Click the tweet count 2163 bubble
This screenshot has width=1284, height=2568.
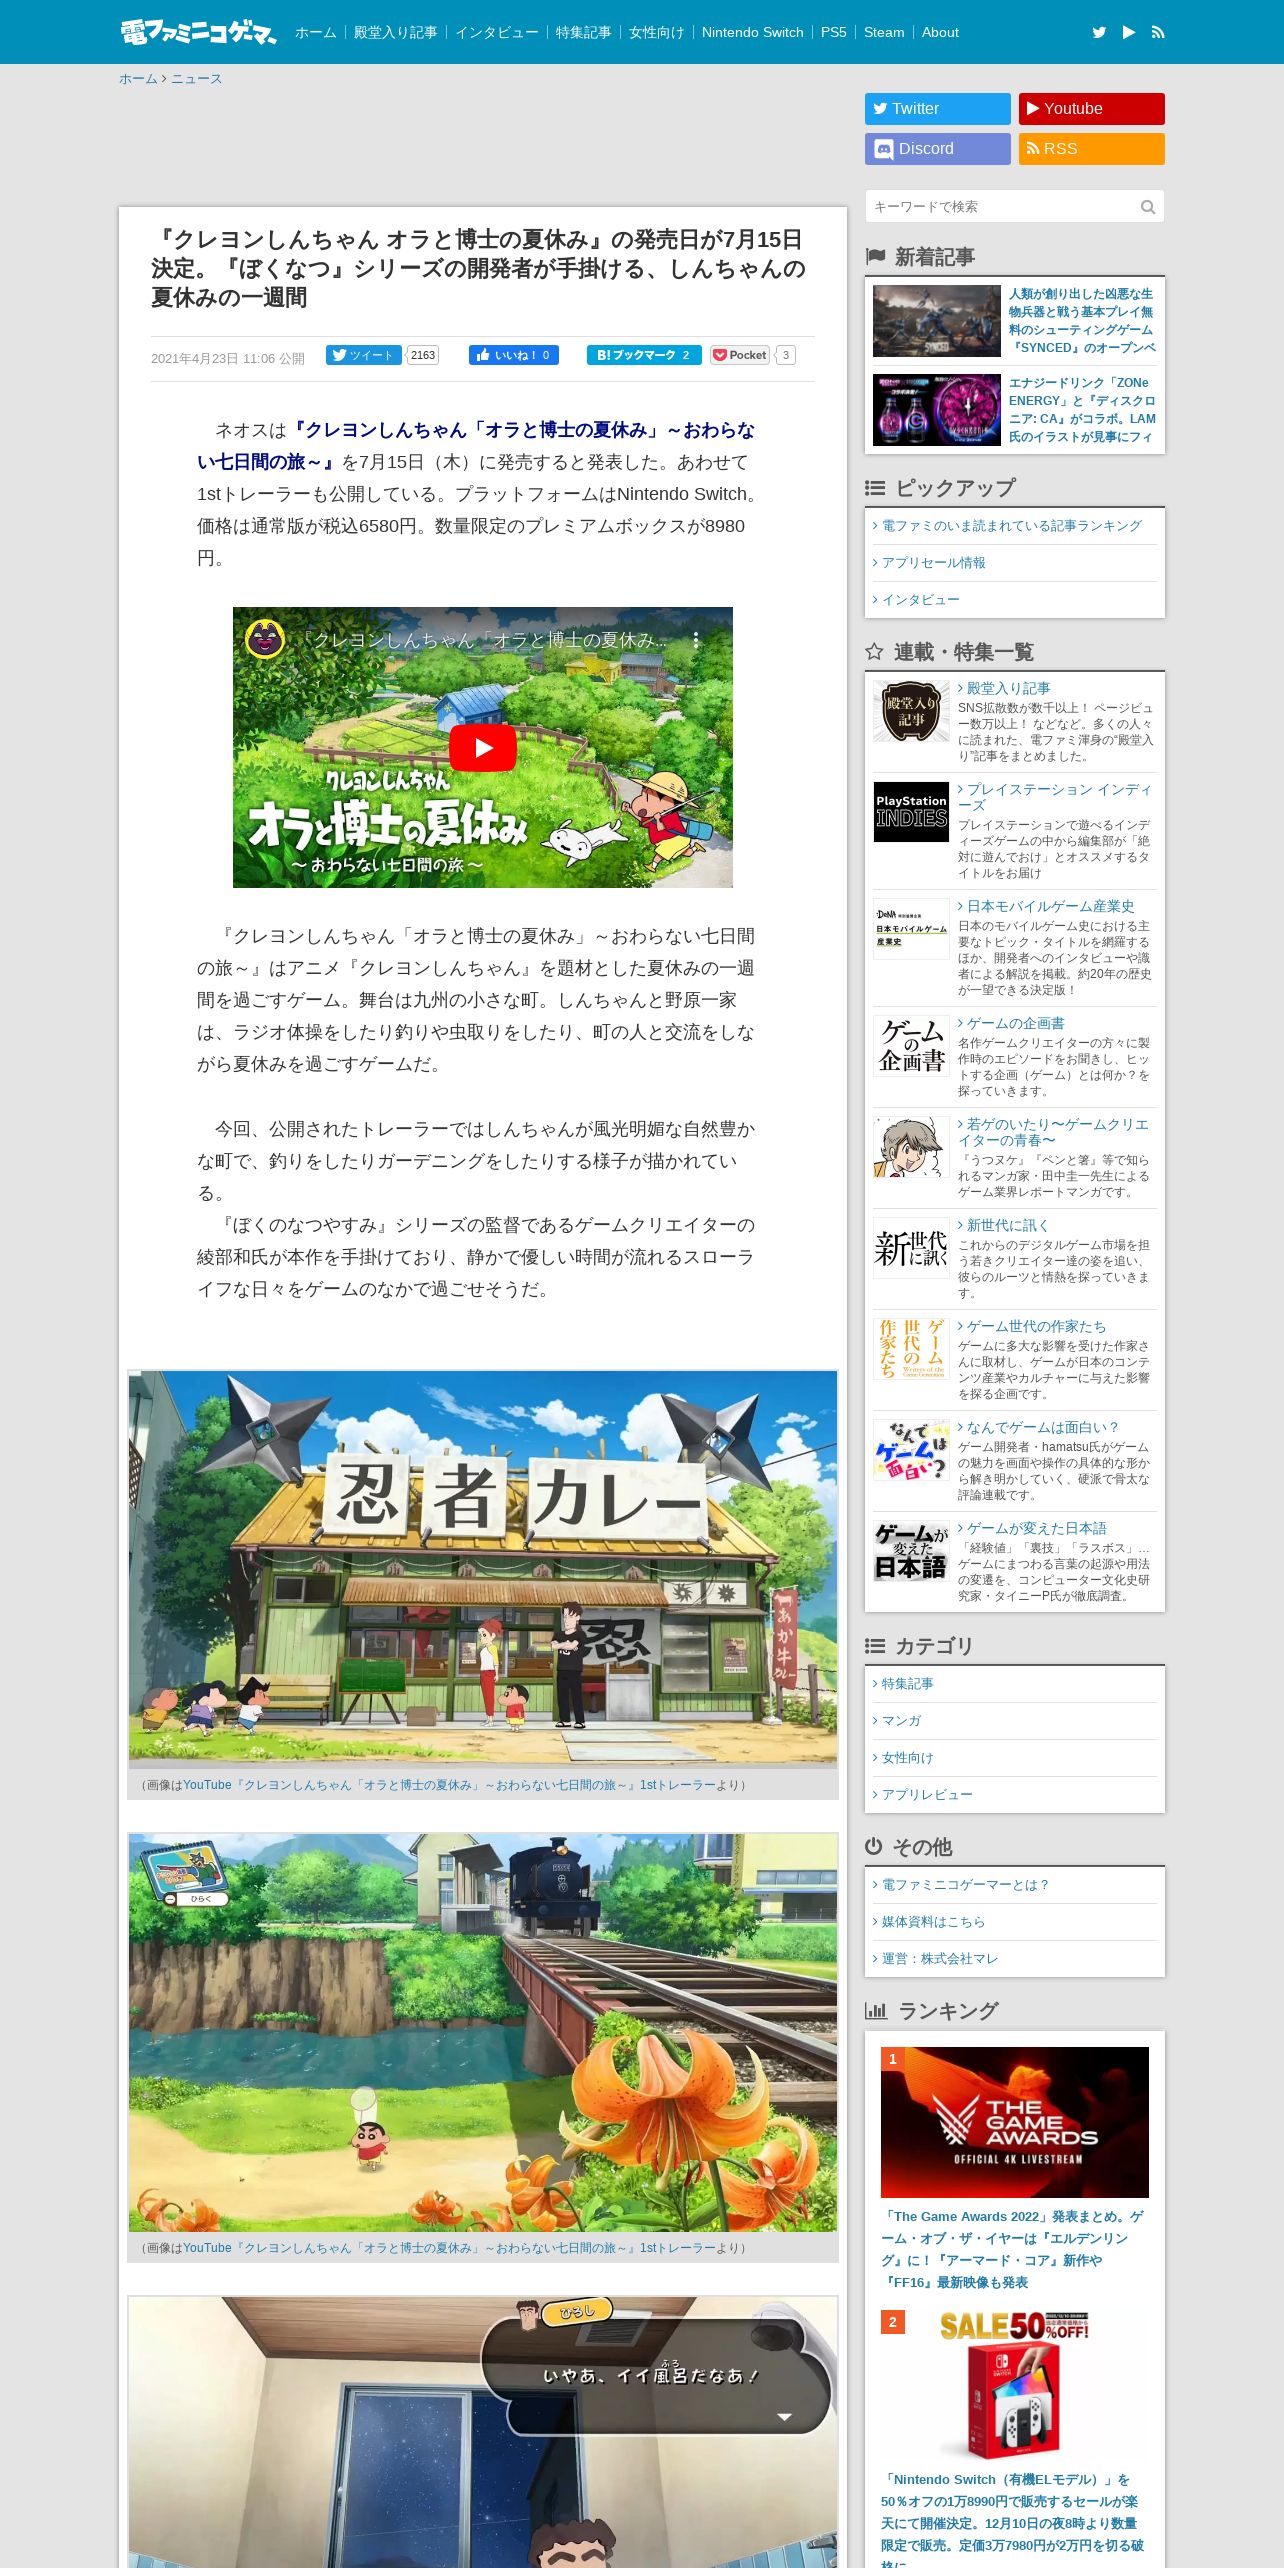tap(423, 355)
